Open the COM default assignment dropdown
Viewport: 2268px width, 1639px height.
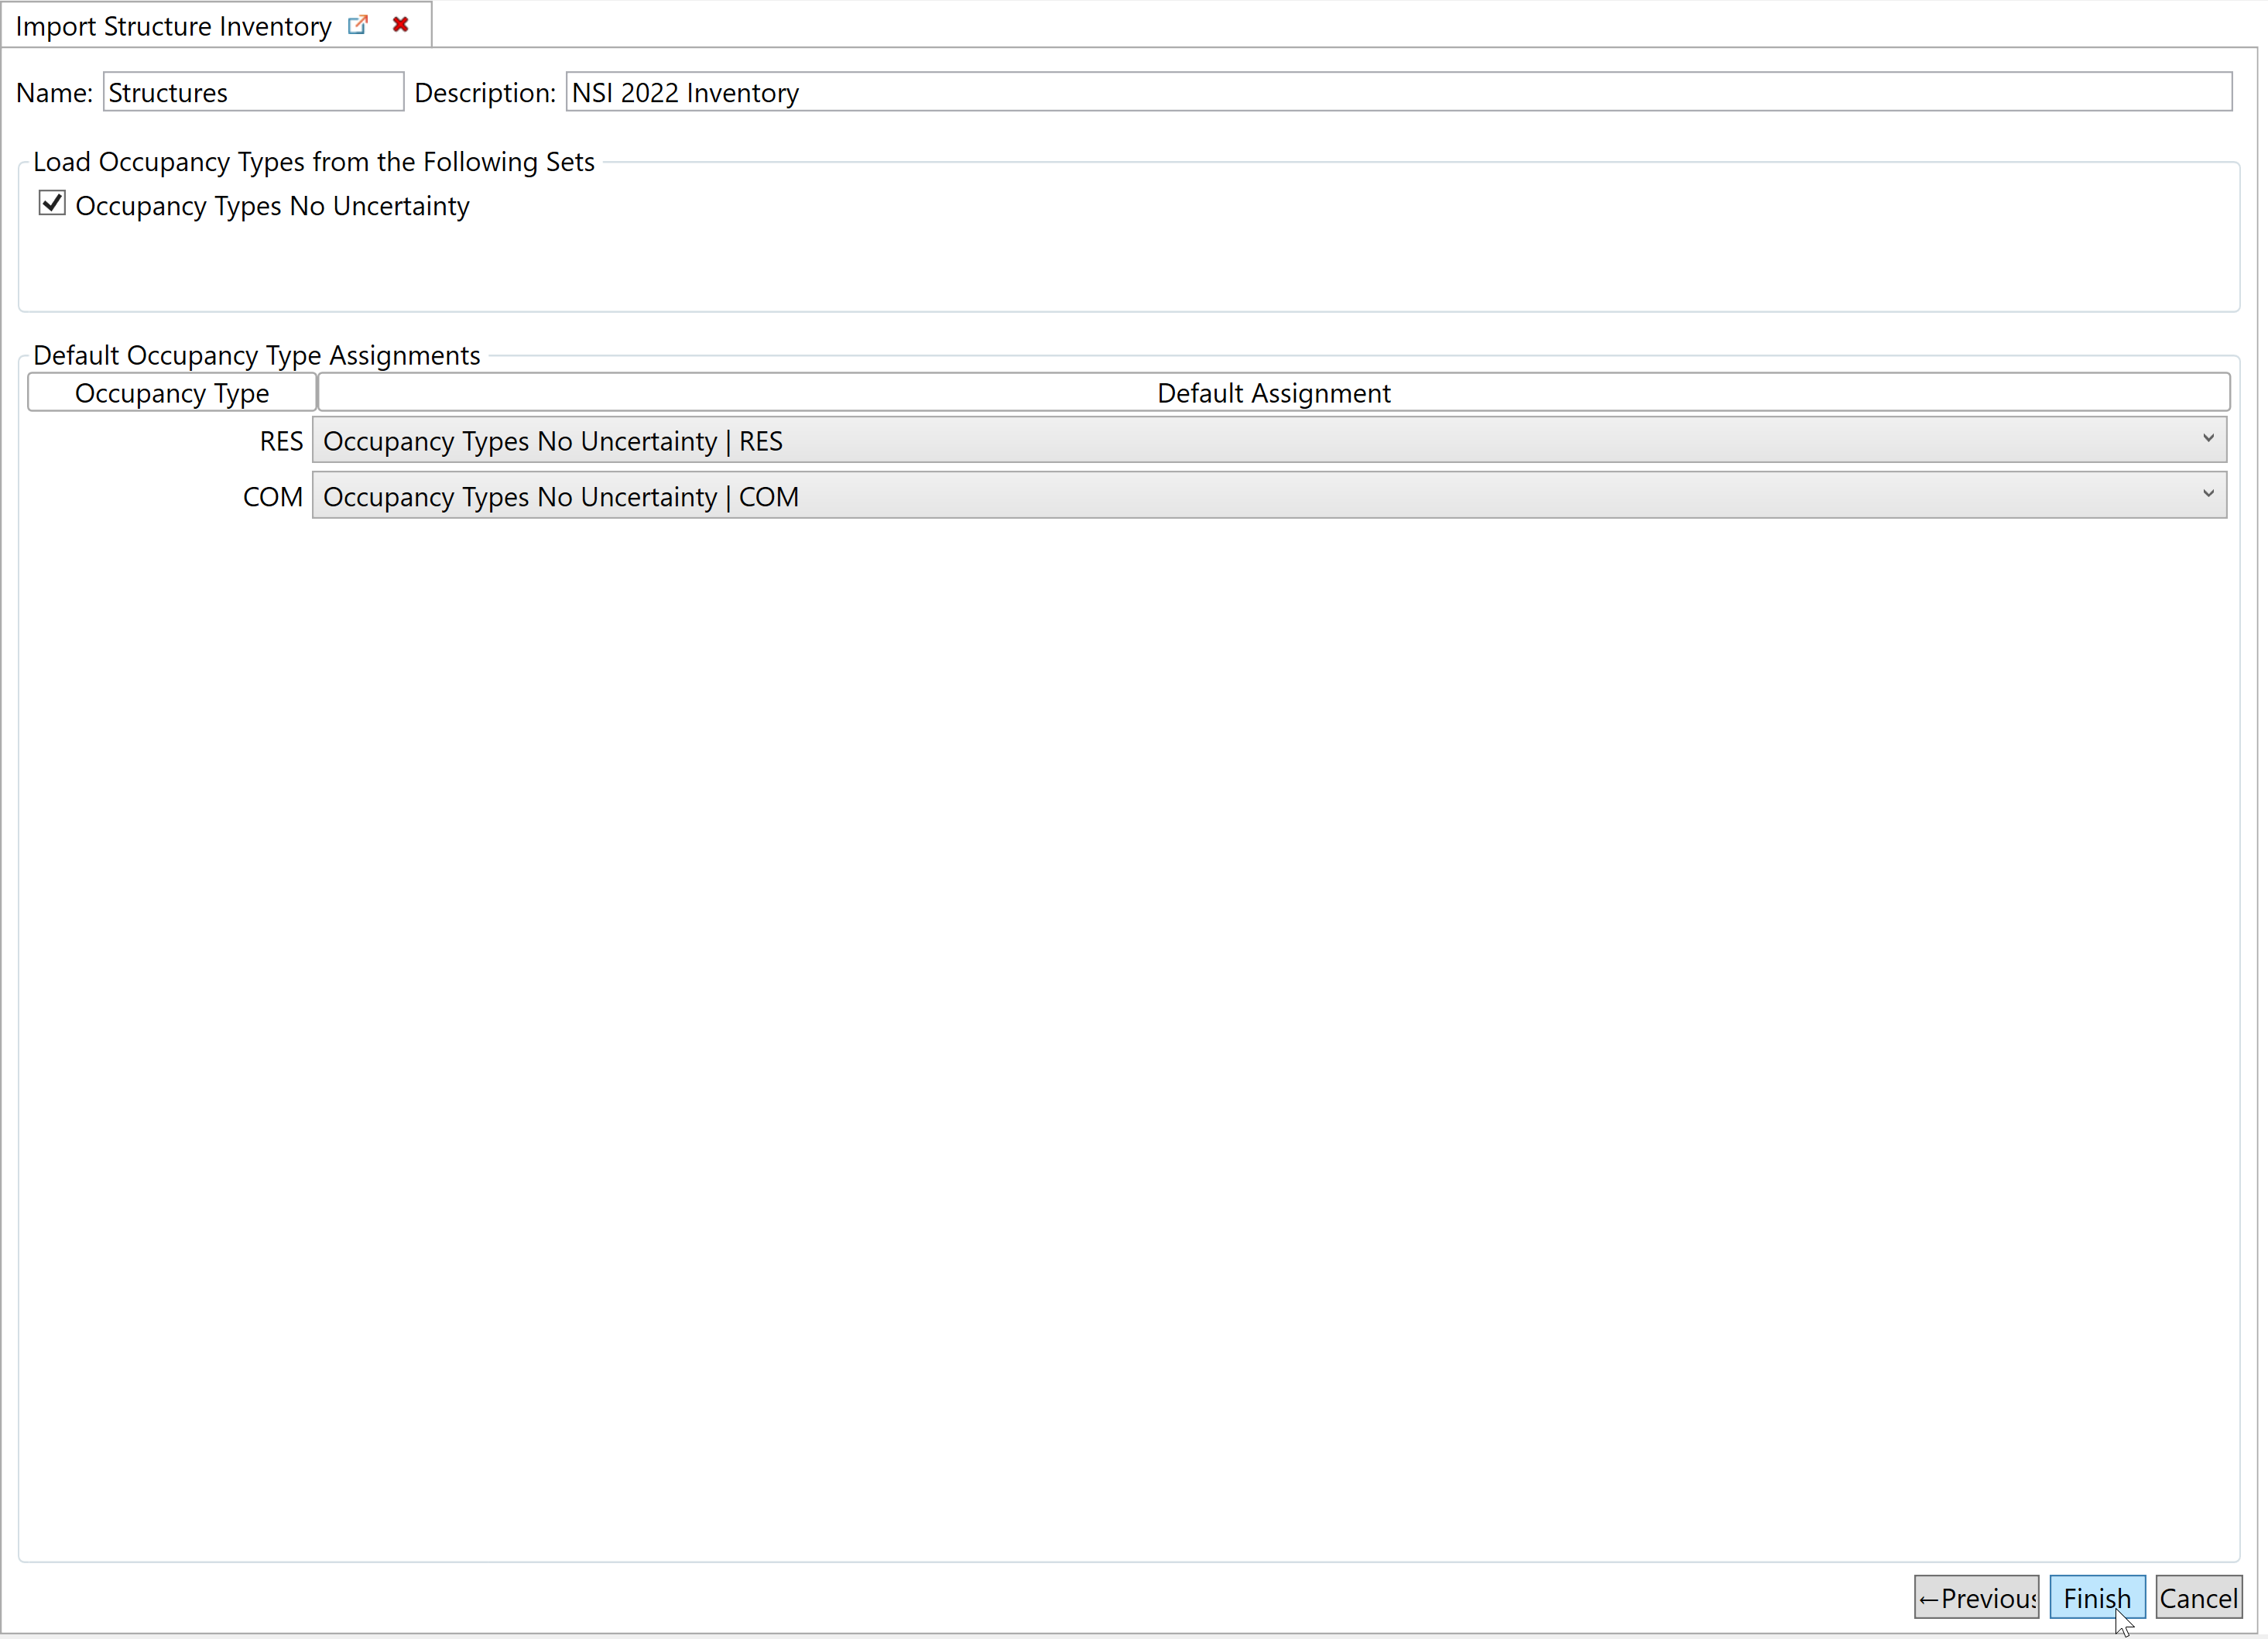click(1267, 497)
